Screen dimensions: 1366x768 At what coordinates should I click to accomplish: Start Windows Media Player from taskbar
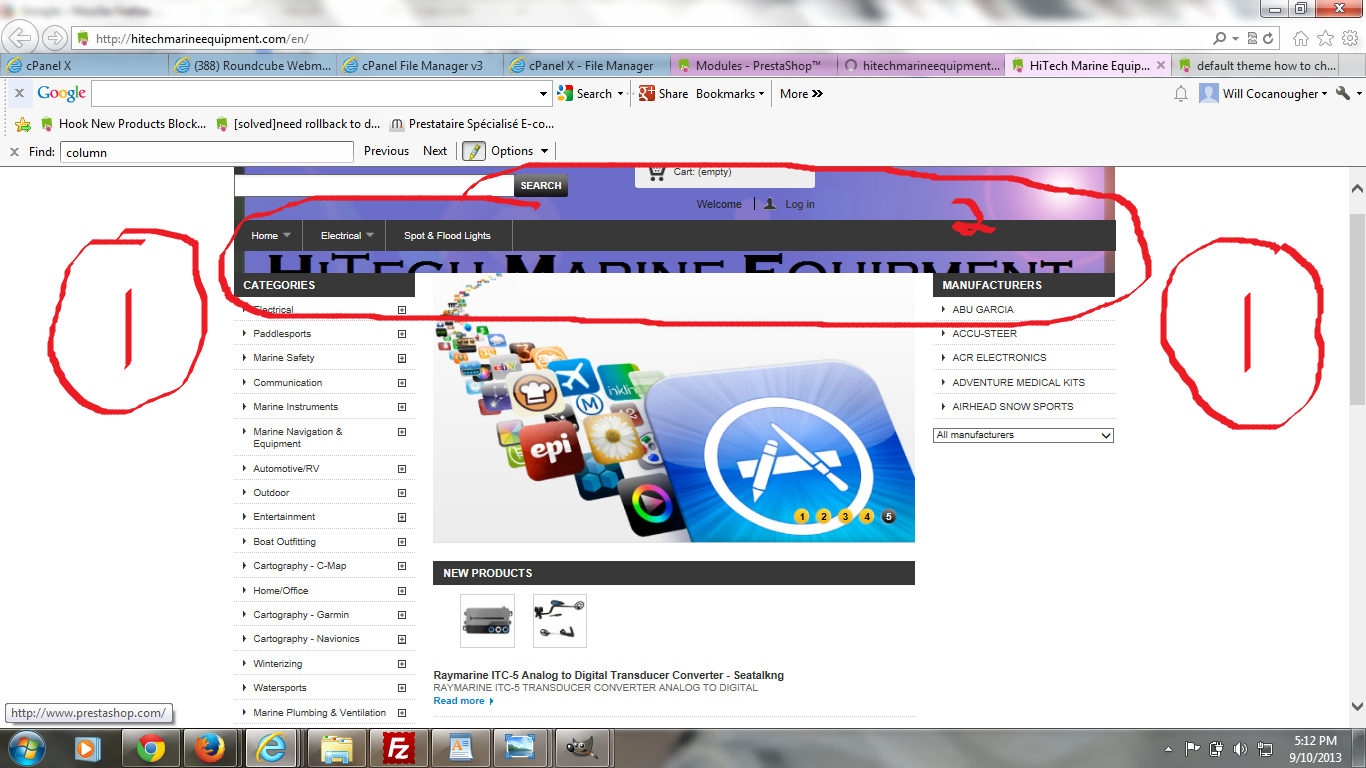(x=87, y=747)
